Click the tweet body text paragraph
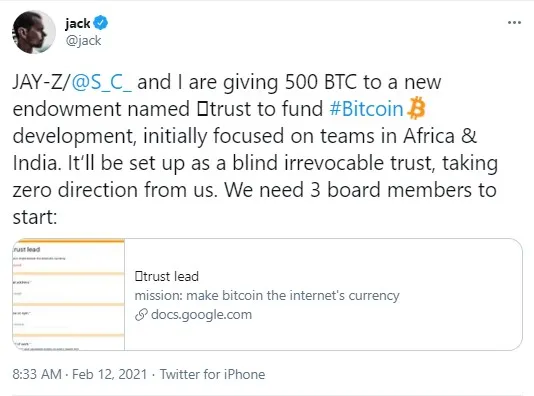The height and width of the screenshot is (396, 534). [255, 149]
